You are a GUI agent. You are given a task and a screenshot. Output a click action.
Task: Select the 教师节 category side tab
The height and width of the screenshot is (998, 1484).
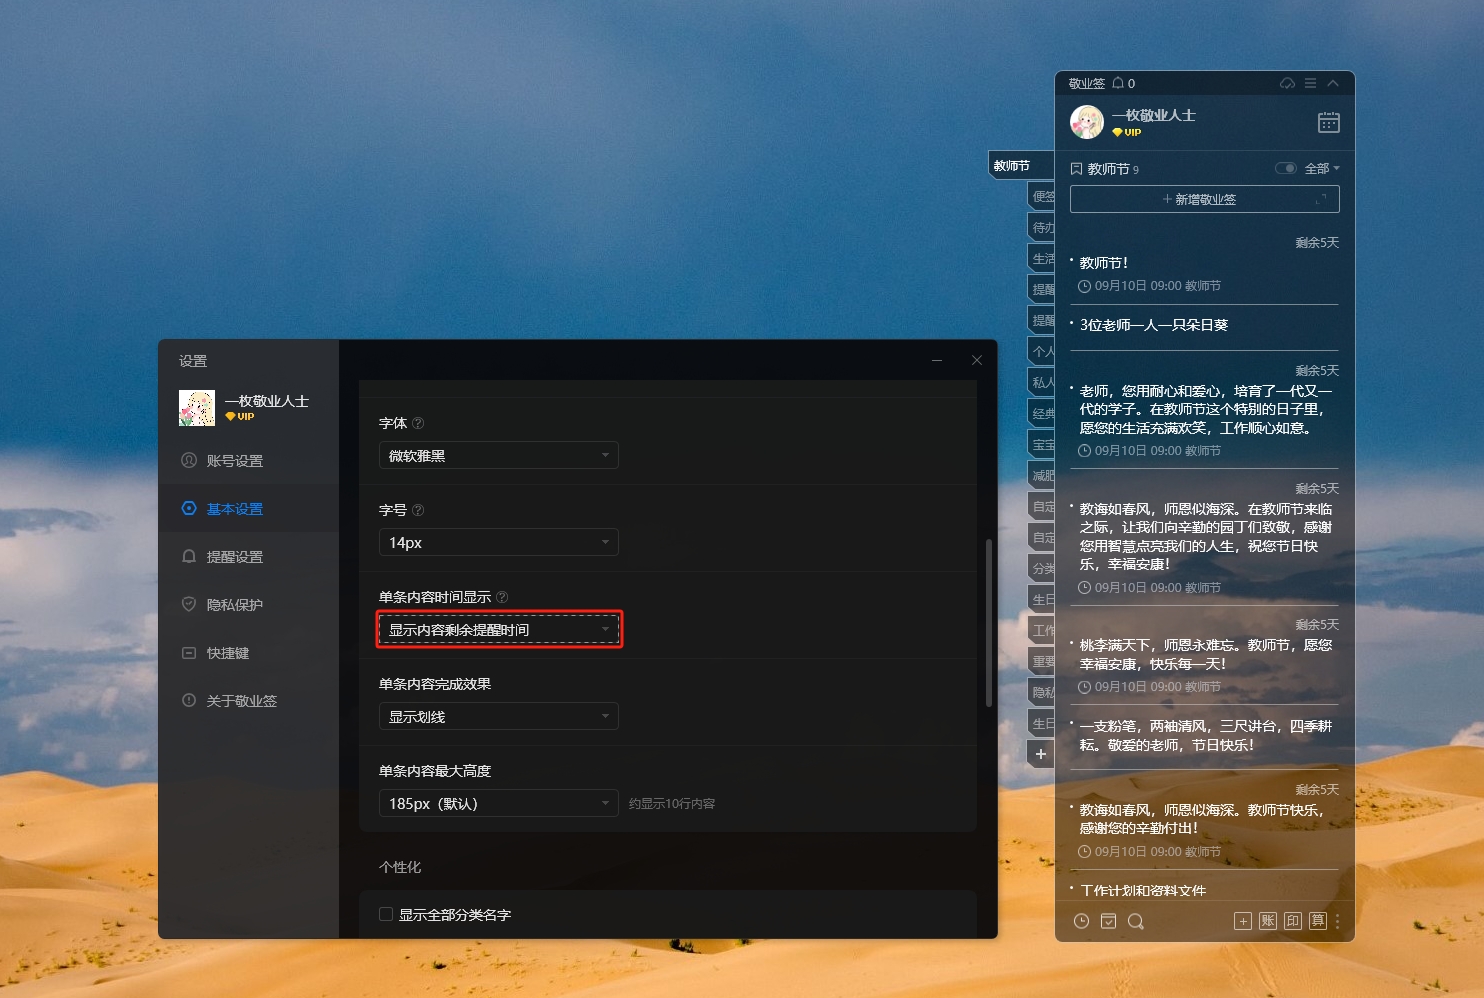(x=1021, y=166)
